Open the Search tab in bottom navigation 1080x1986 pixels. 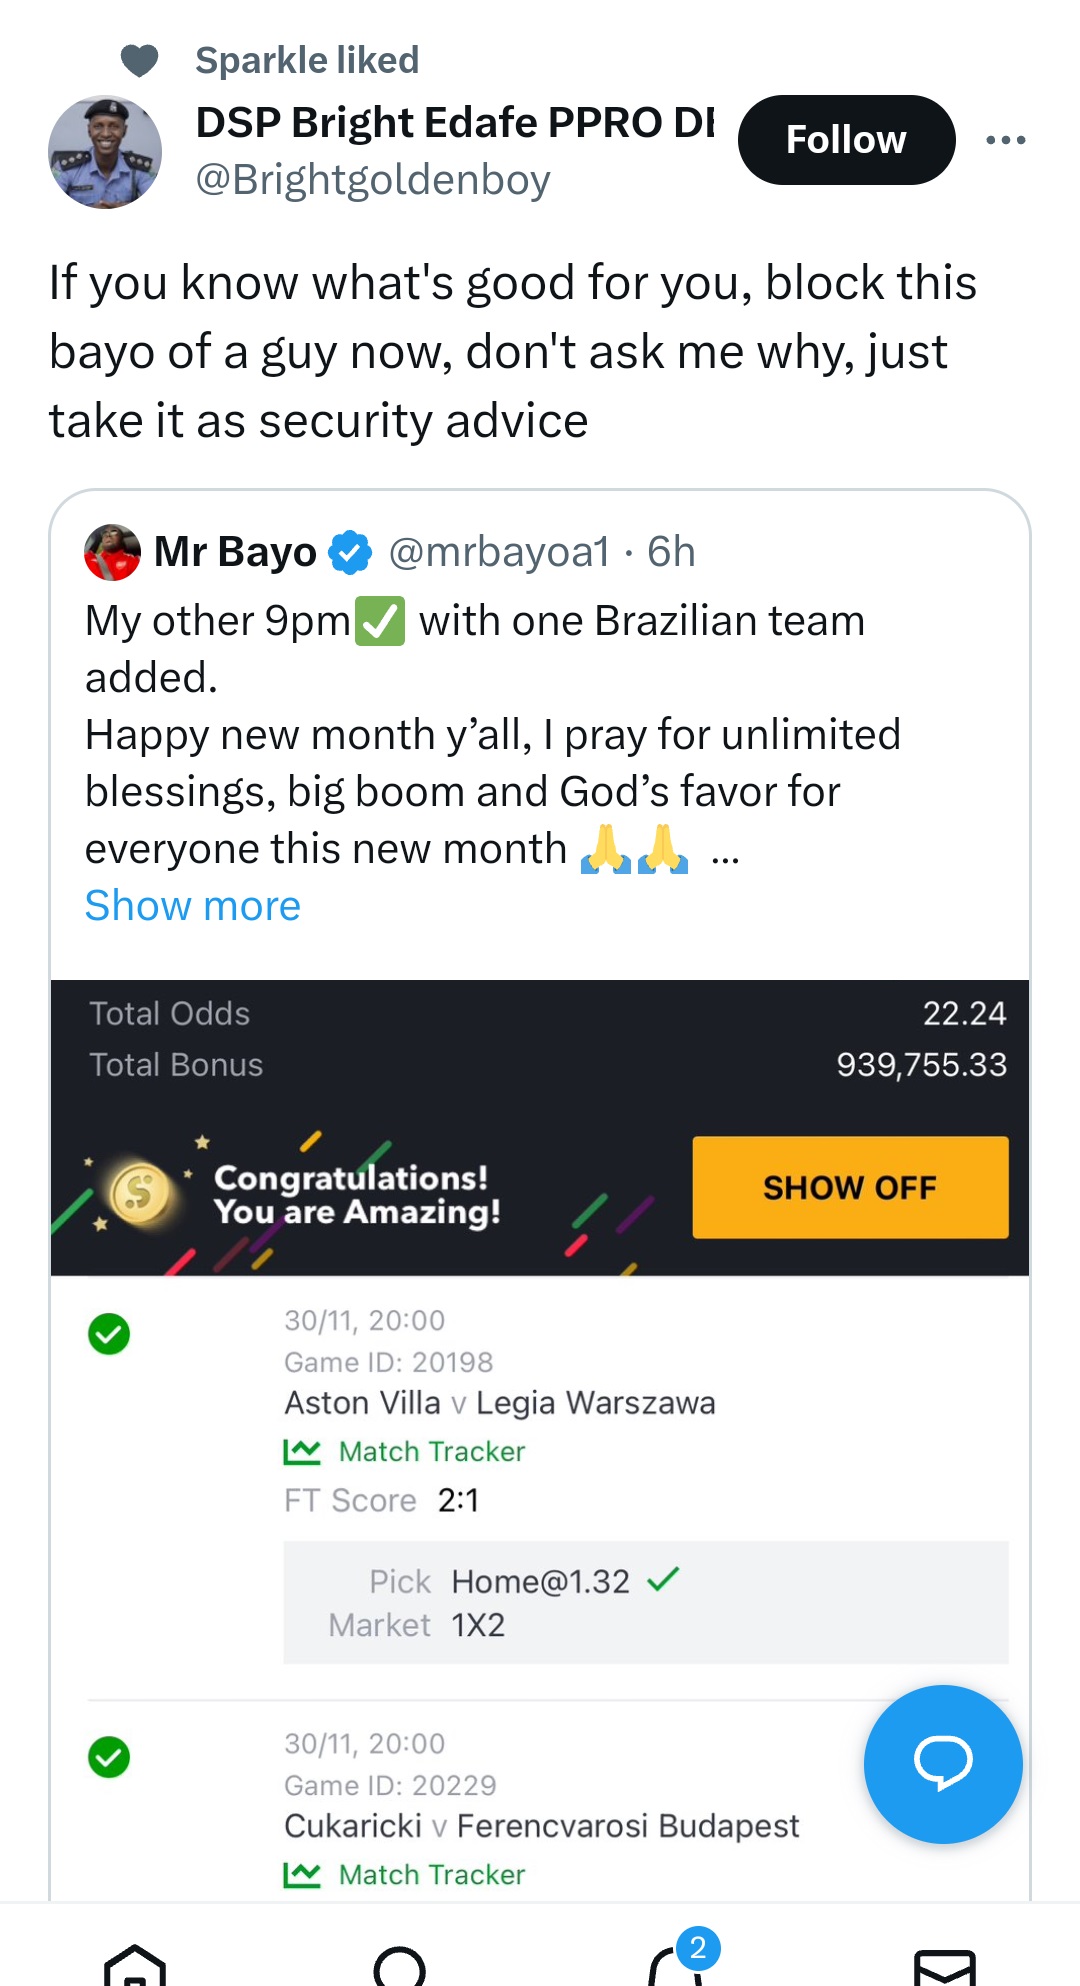(x=399, y=1964)
